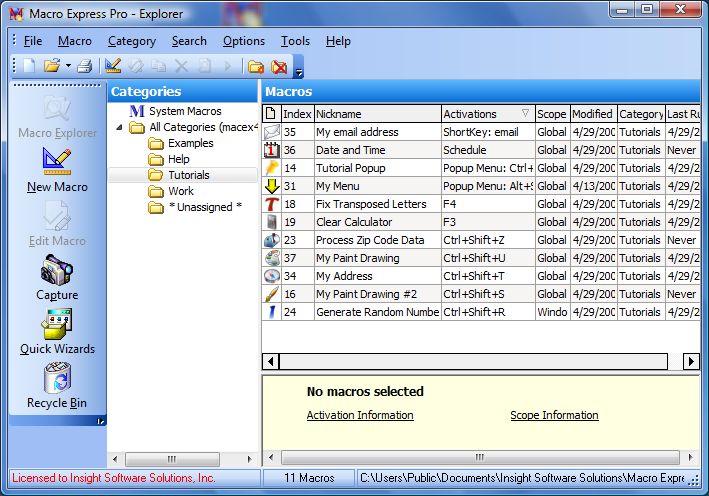Image resolution: width=709 pixels, height=496 pixels.
Task: Click the pin icon for Tutorial Popup
Action: (272, 168)
